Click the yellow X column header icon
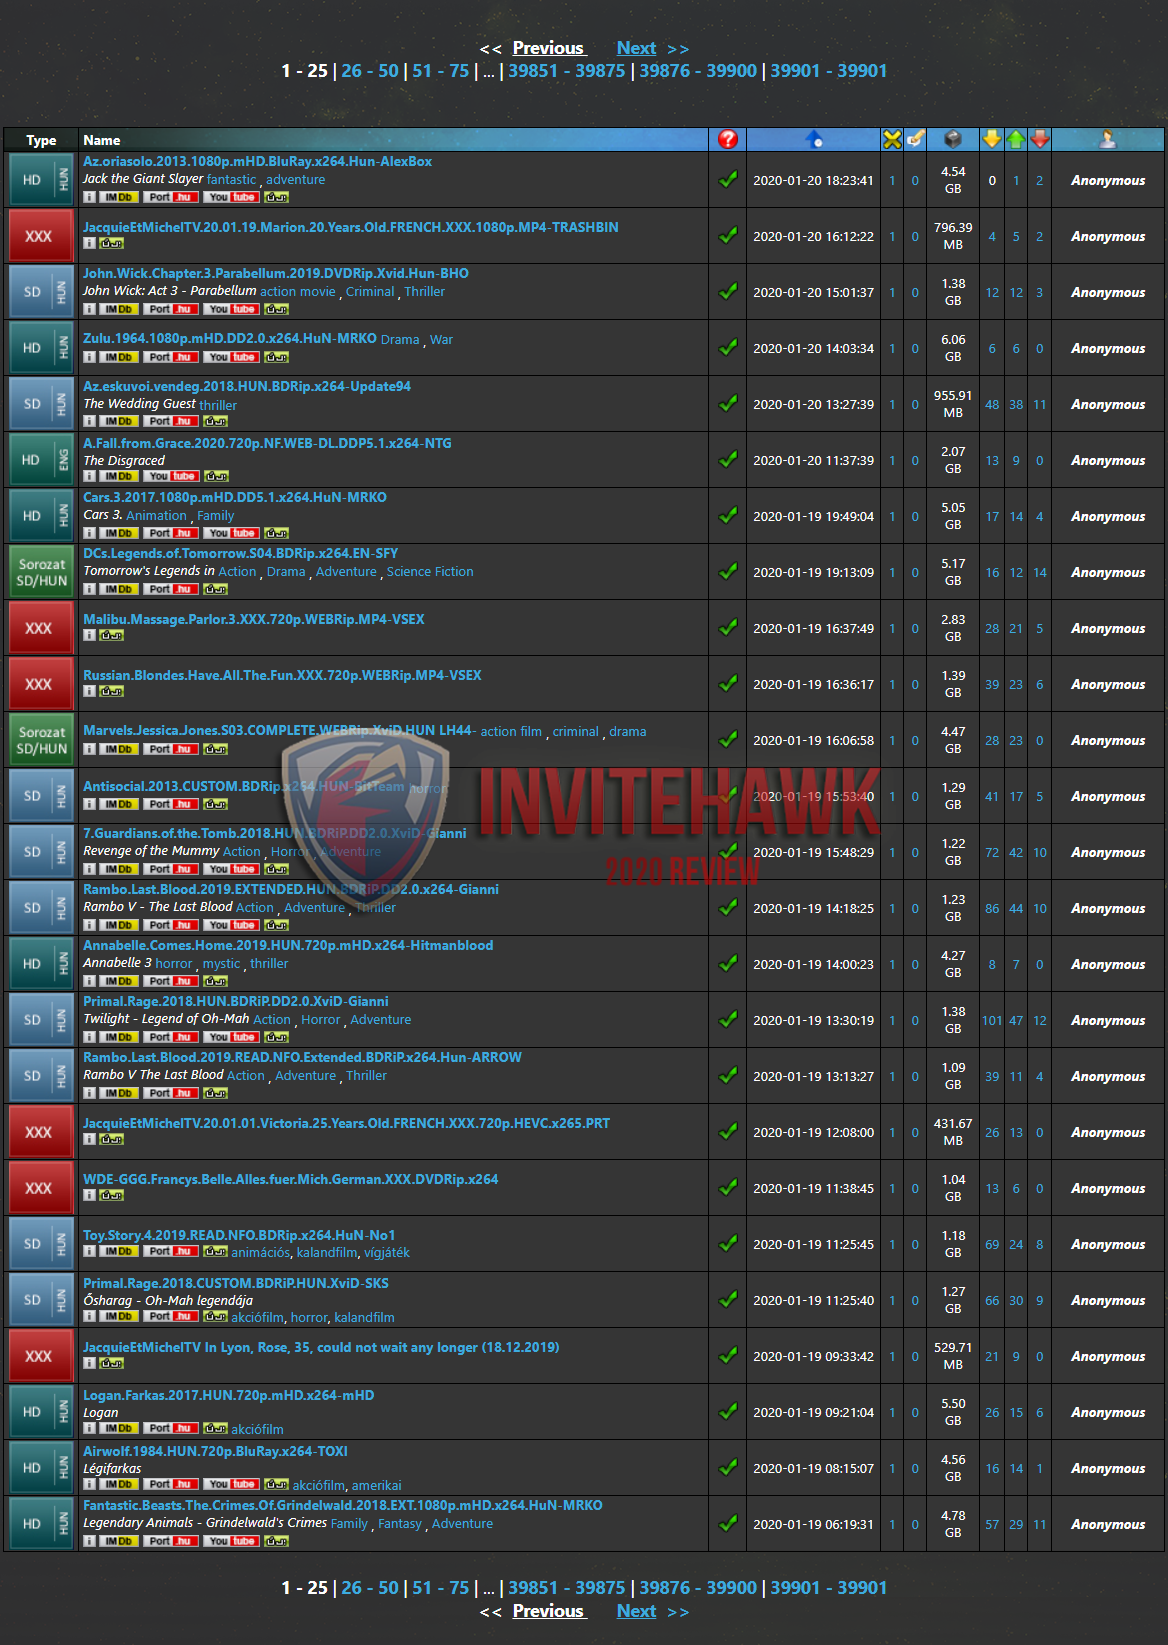This screenshot has height=1645, width=1168. coord(892,140)
